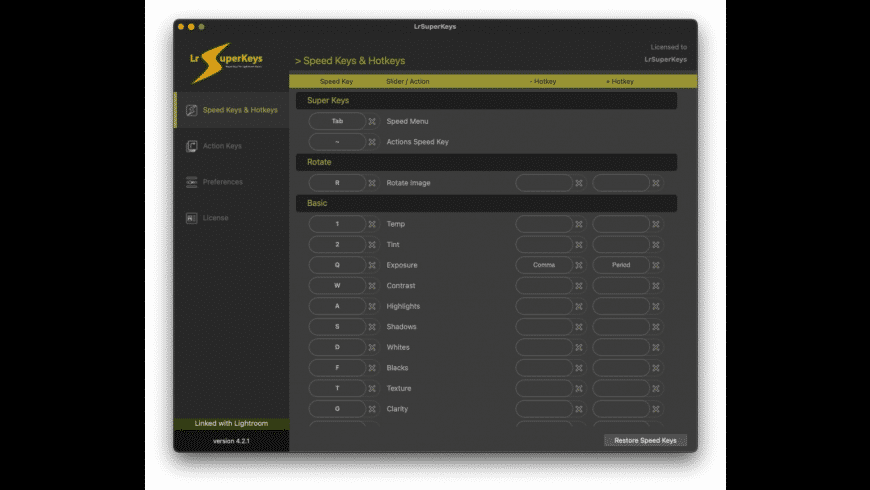Viewport: 870px width, 490px height.
Task: Select the Temp speed key field 1
Action: point(337,224)
